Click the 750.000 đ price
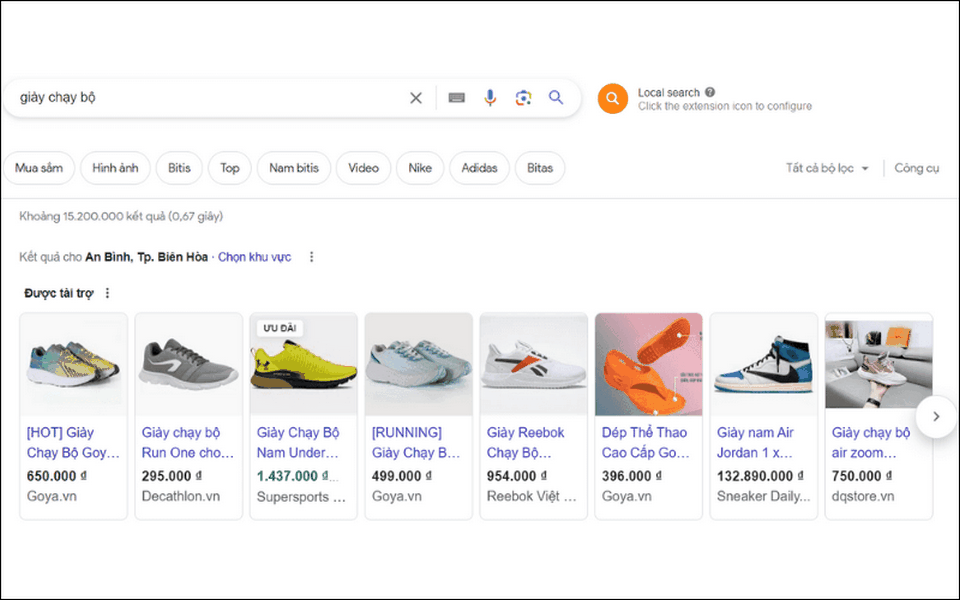The image size is (960, 600). (861, 476)
